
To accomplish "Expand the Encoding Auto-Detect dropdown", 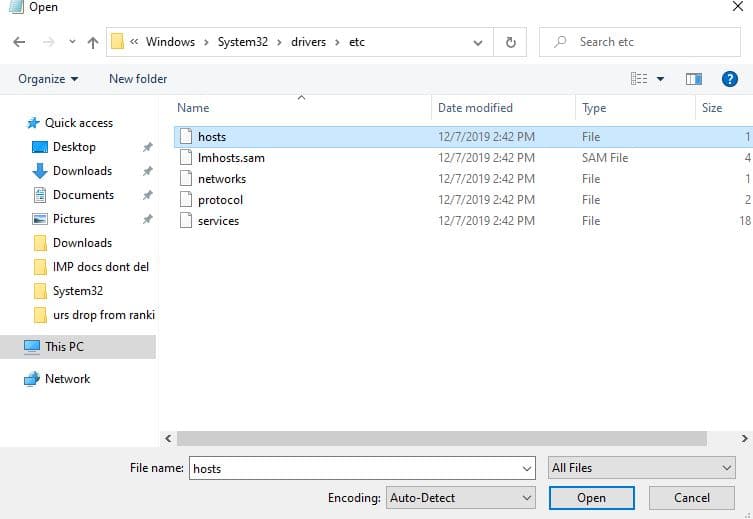I will pos(461,498).
